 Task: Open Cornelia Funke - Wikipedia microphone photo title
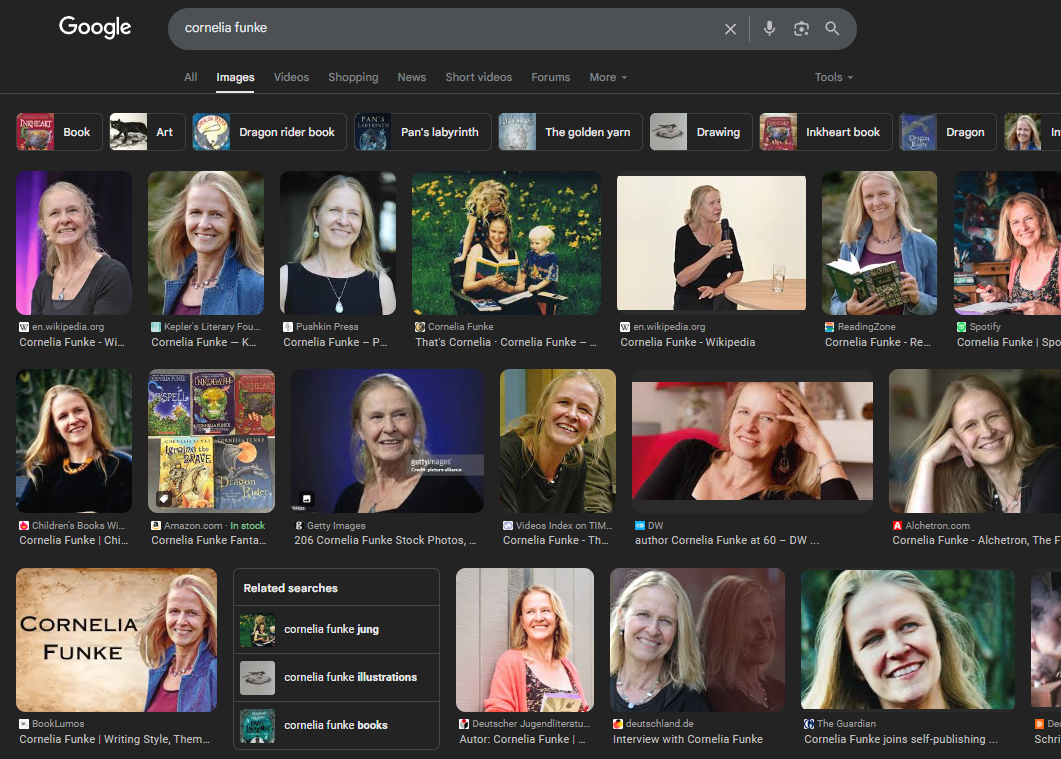click(687, 342)
